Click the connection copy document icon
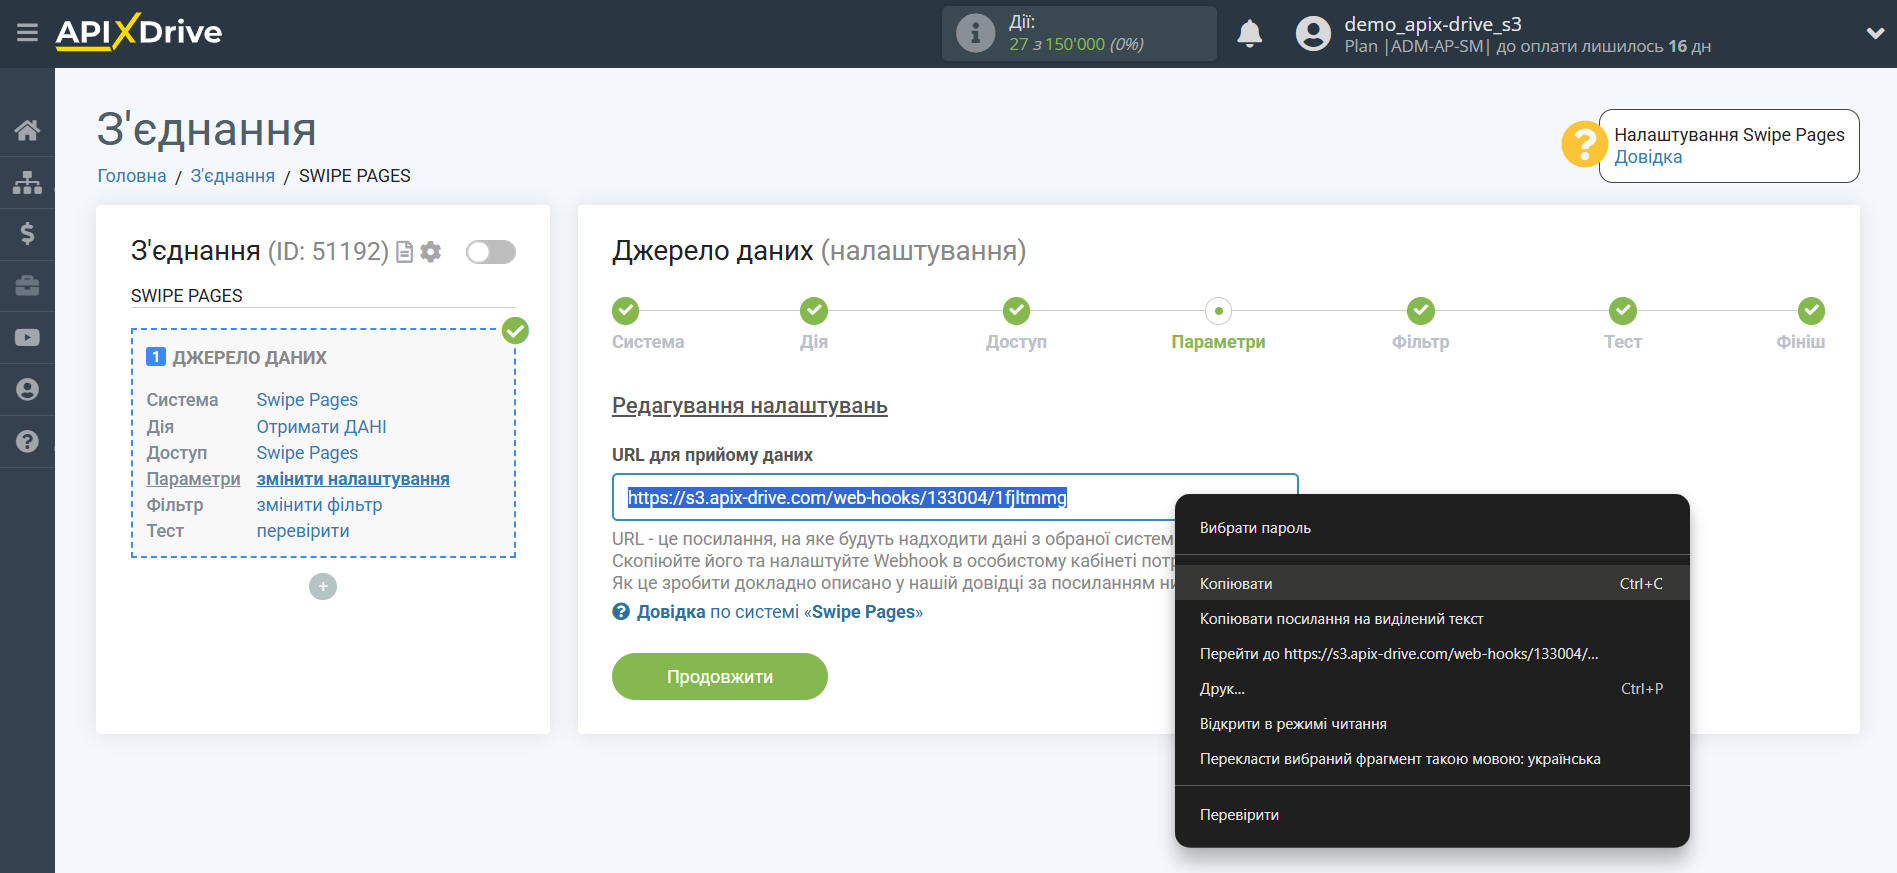 (x=404, y=252)
